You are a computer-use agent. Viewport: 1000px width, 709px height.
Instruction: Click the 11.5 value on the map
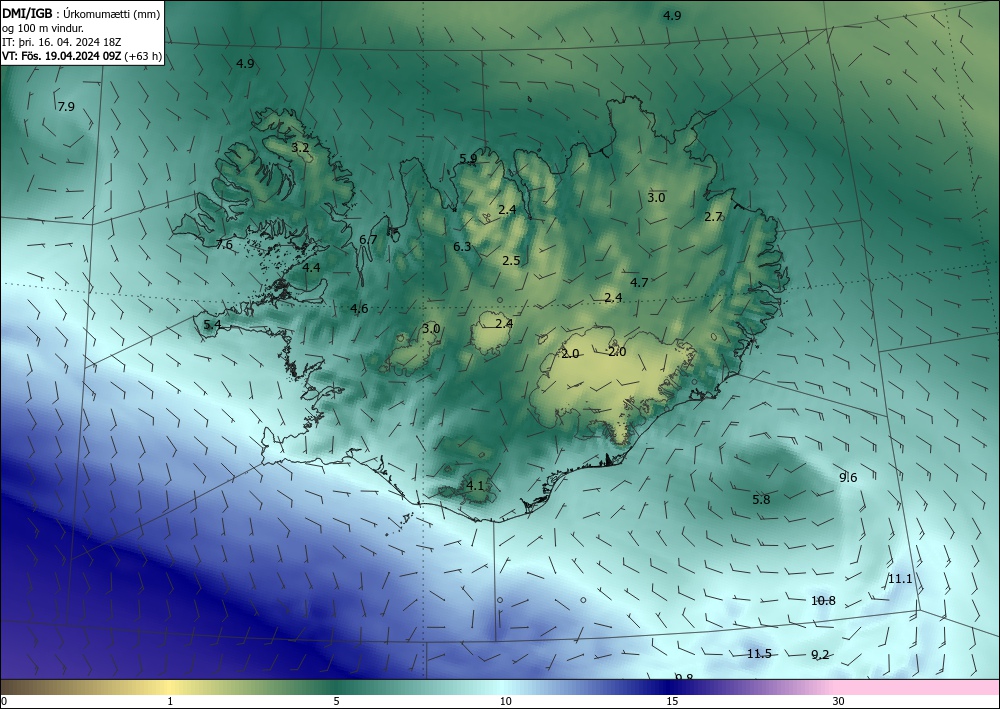pyautogui.click(x=760, y=654)
